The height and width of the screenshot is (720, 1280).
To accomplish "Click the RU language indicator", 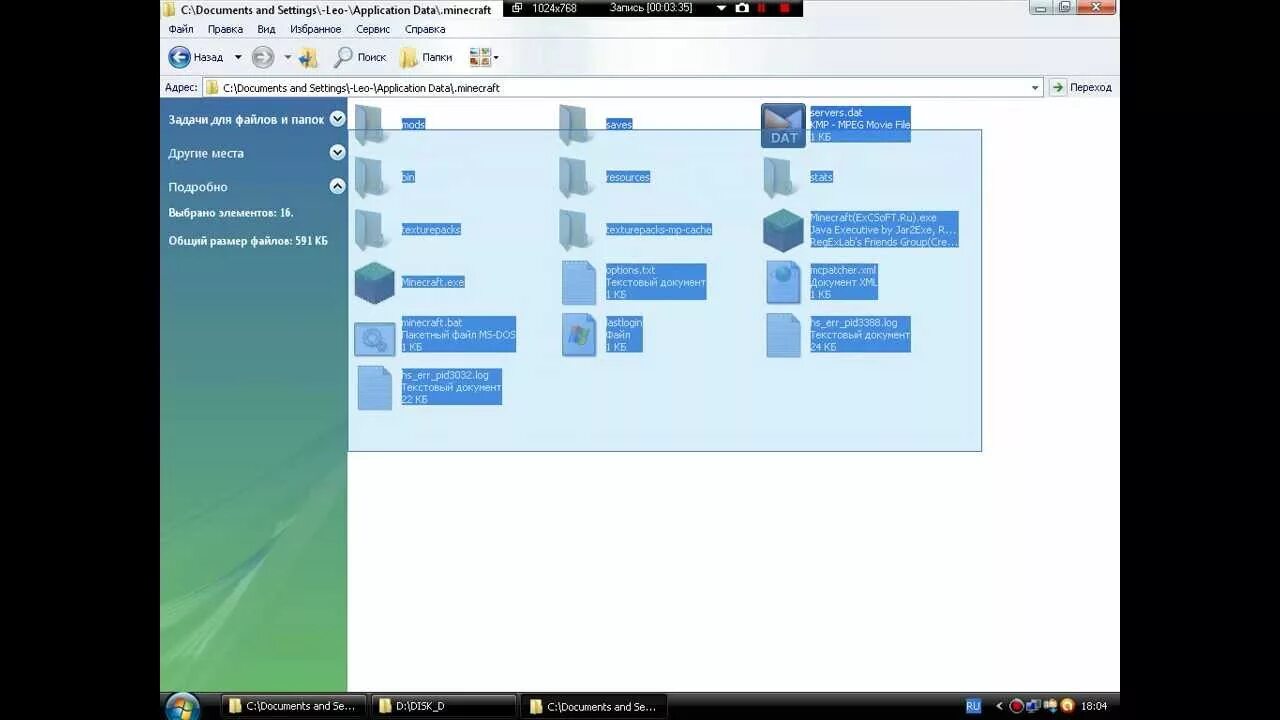I will click(973, 706).
